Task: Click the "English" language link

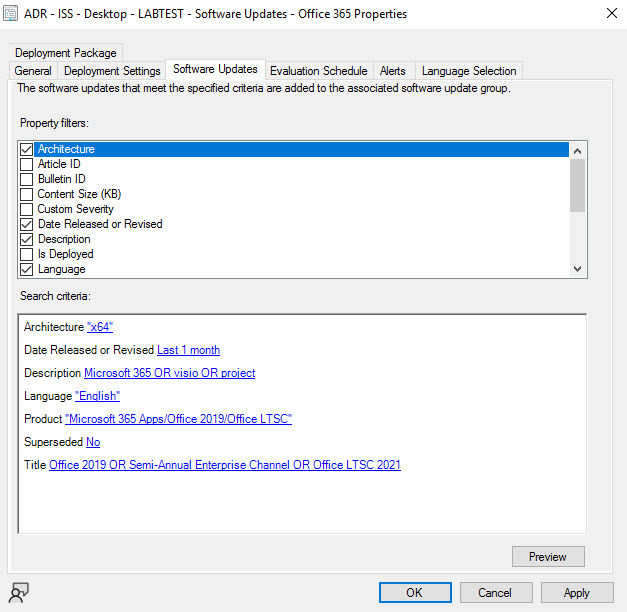Action: [98, 396]
